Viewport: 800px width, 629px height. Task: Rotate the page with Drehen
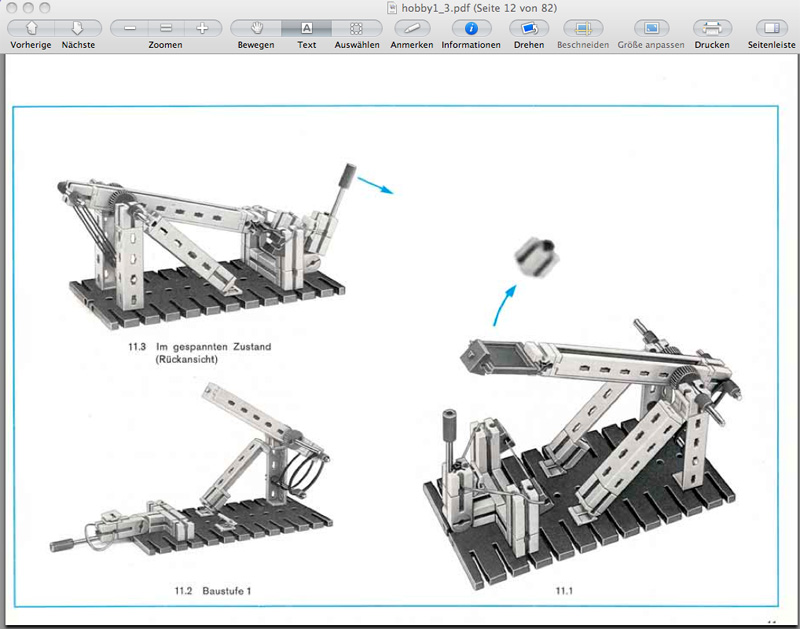[x=529, y=28]
